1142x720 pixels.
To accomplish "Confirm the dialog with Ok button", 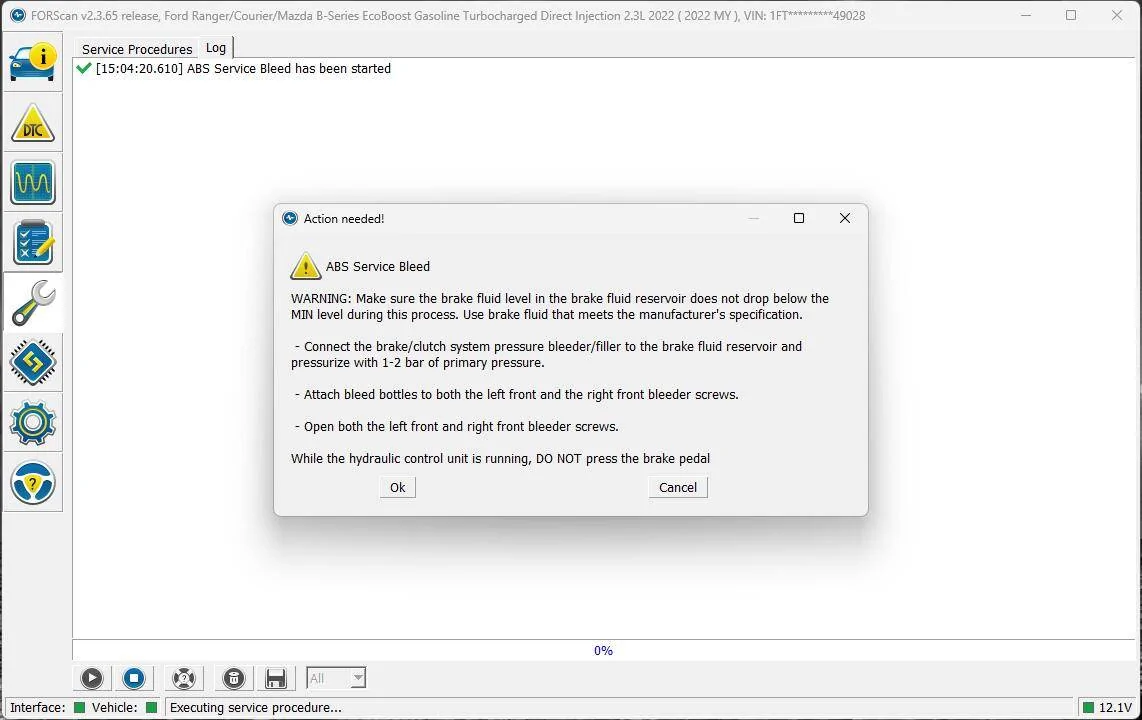I will point(398,487).
